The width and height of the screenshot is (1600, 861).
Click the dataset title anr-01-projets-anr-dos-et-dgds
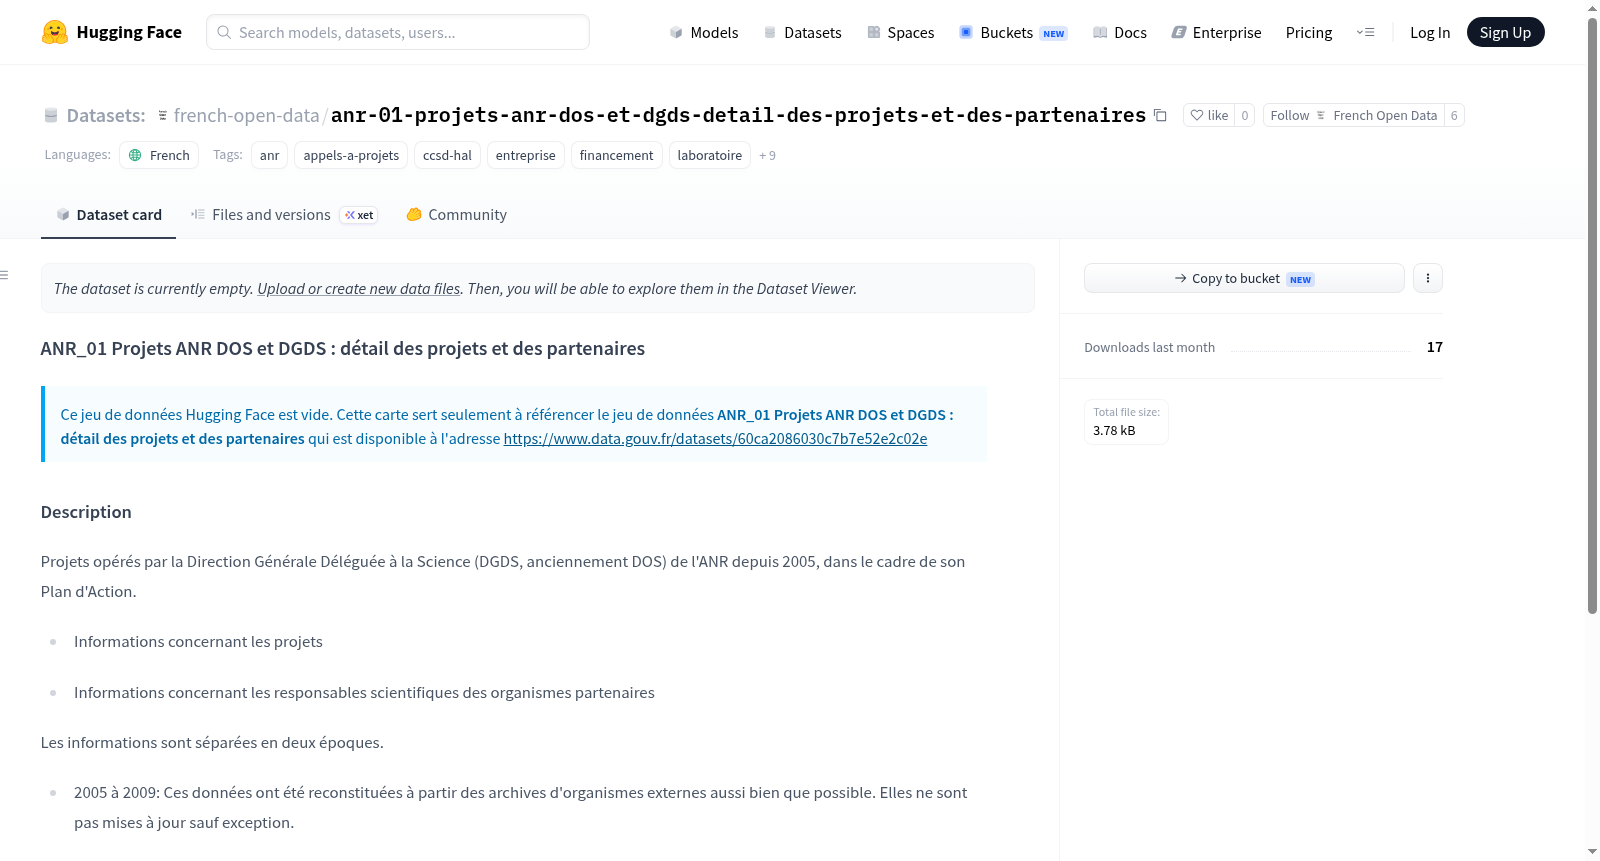[738, 116]
